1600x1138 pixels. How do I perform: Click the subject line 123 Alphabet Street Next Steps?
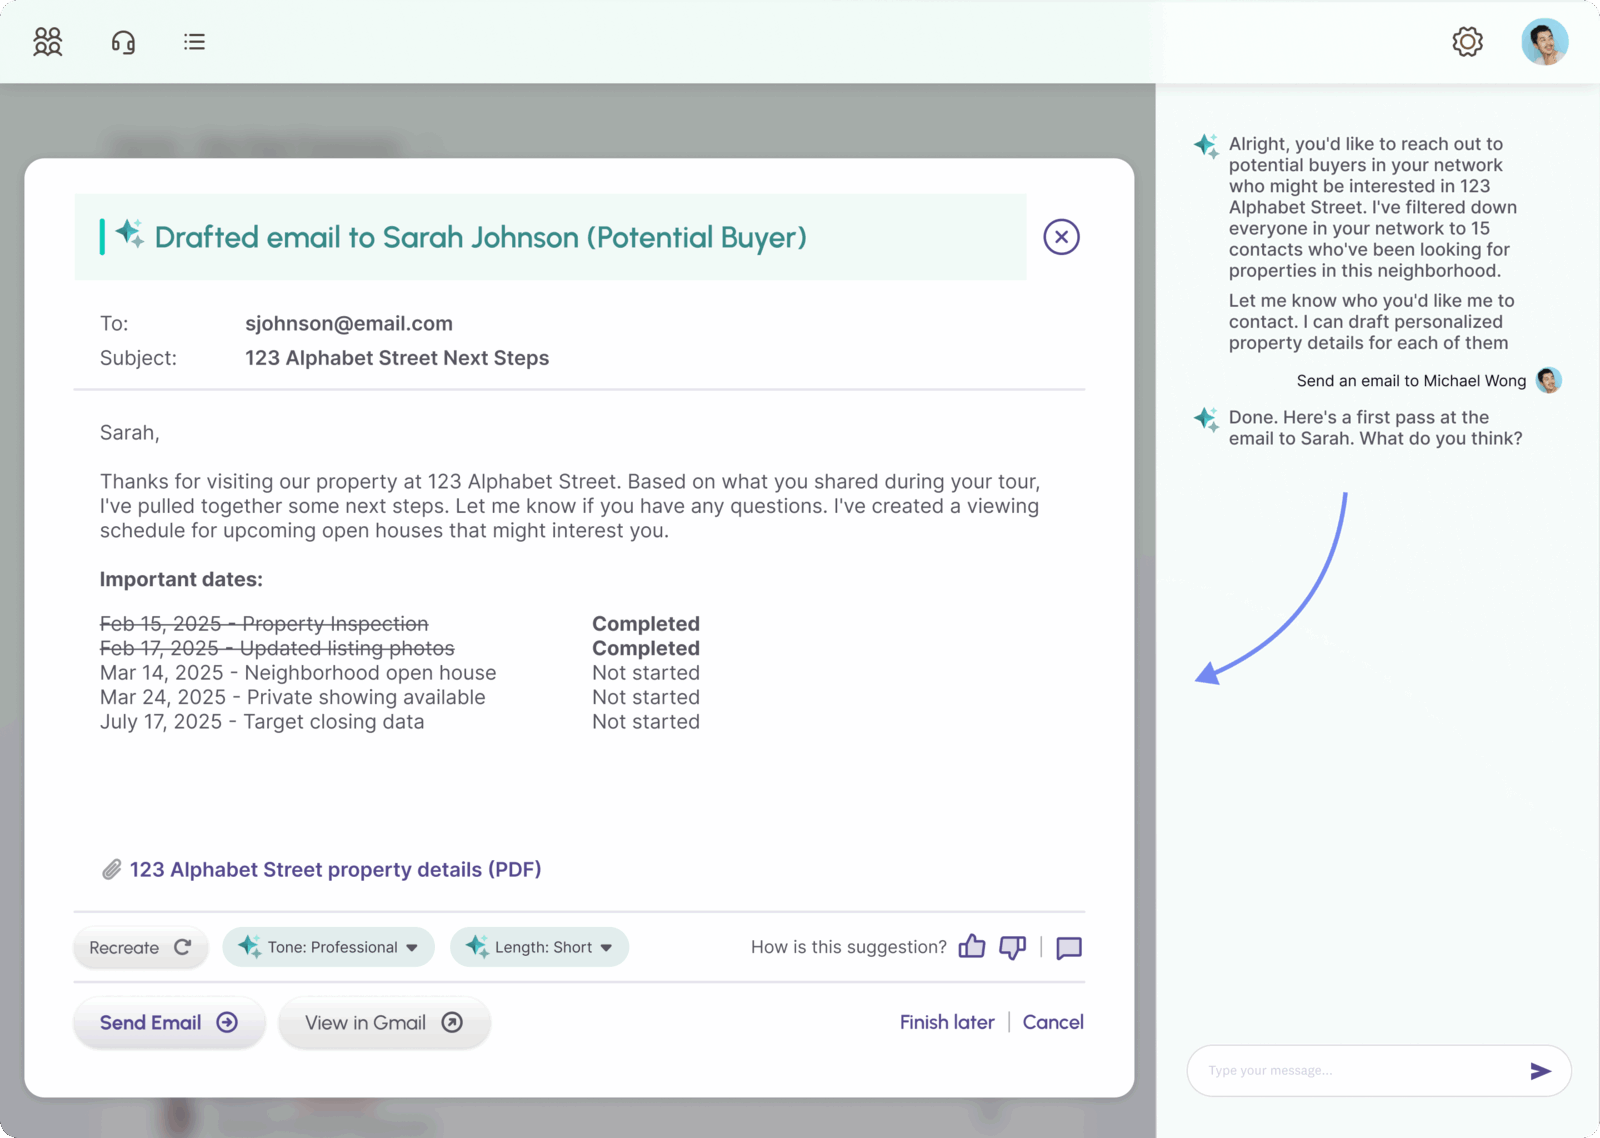coord(397,358)
